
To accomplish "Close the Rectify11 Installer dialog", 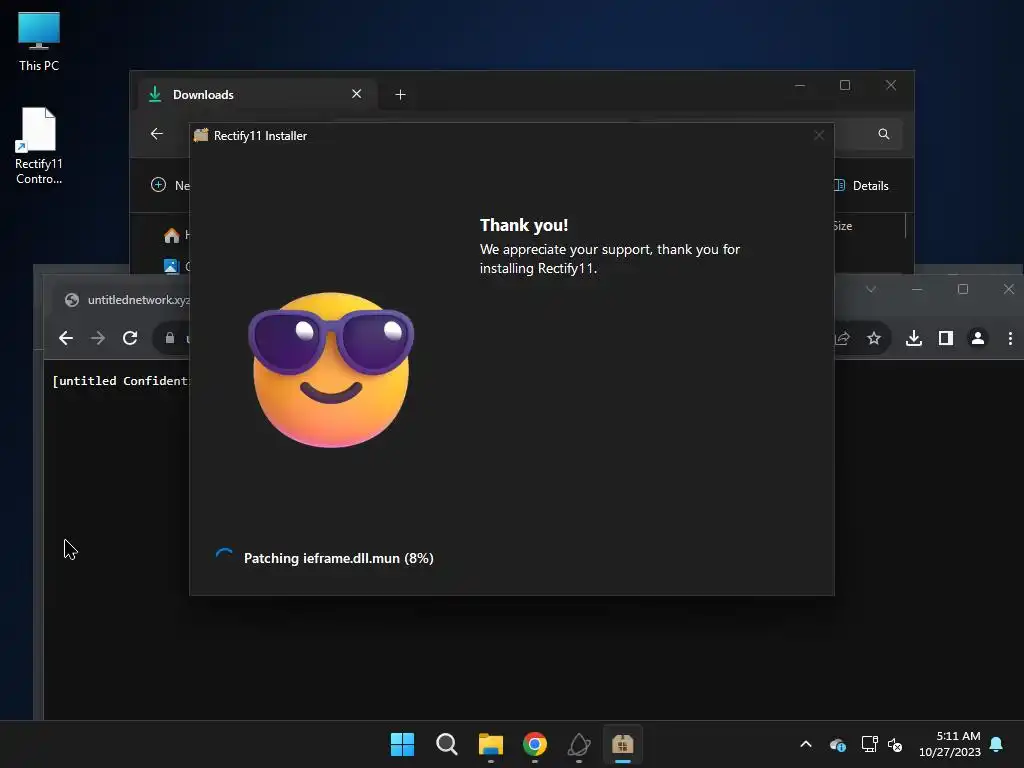I will tap(819, 136).
